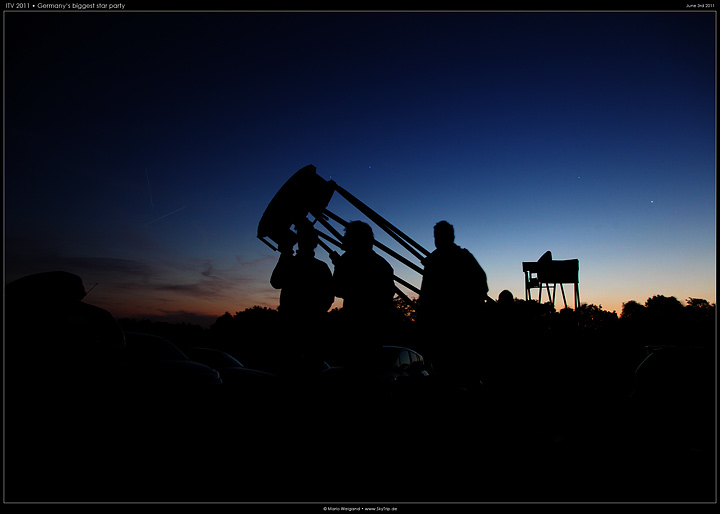720x514 pixels.
Task: Click the faint contrail in left sky
Action: tap(166, 214)
